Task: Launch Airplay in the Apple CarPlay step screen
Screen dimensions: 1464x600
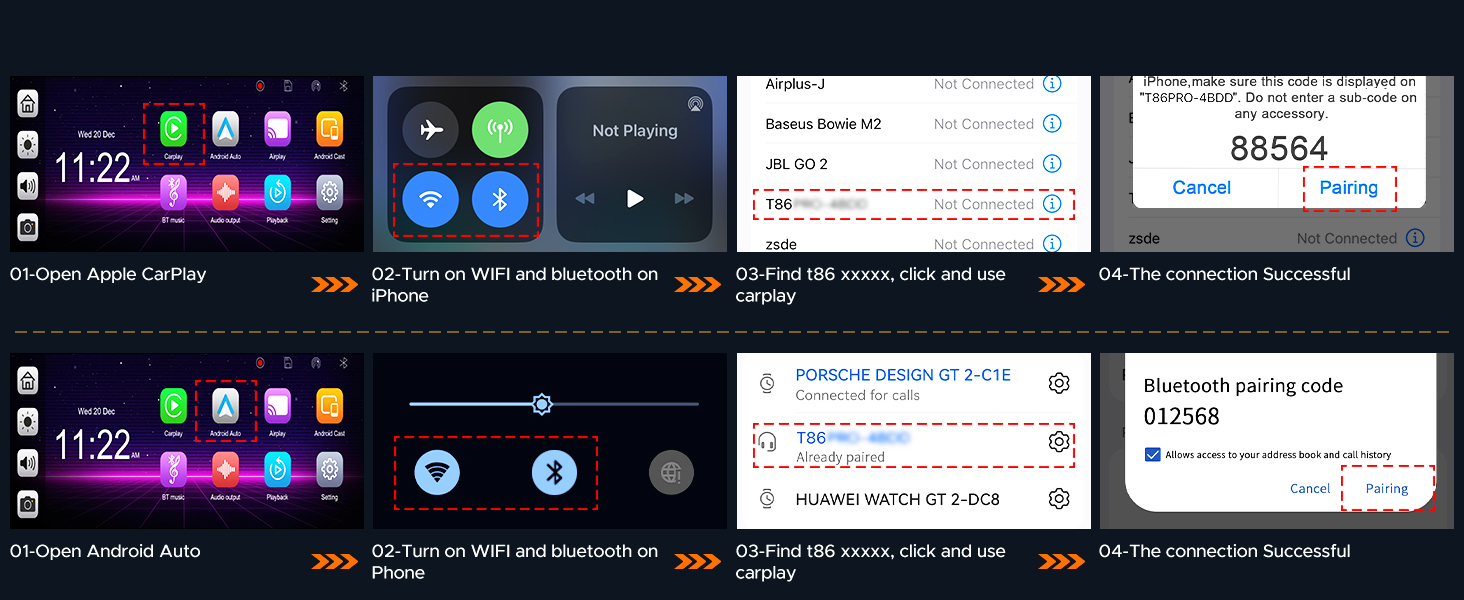Action: coord(278,128)
